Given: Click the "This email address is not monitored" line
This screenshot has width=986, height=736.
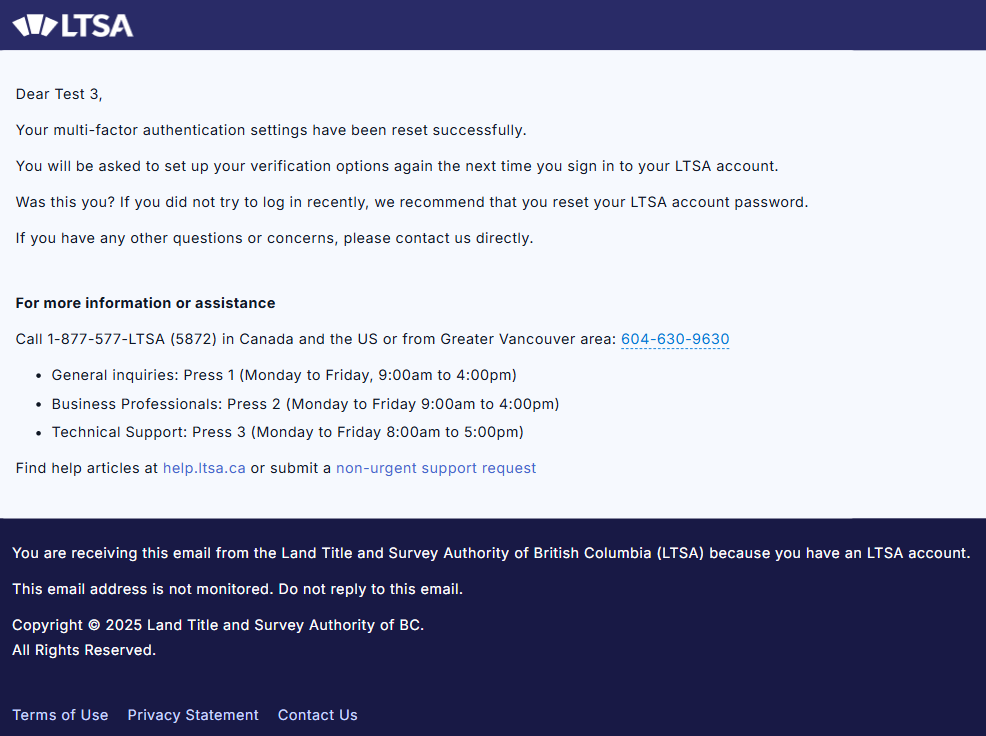Looking at the screenshot, I should [x=237, y=589].
